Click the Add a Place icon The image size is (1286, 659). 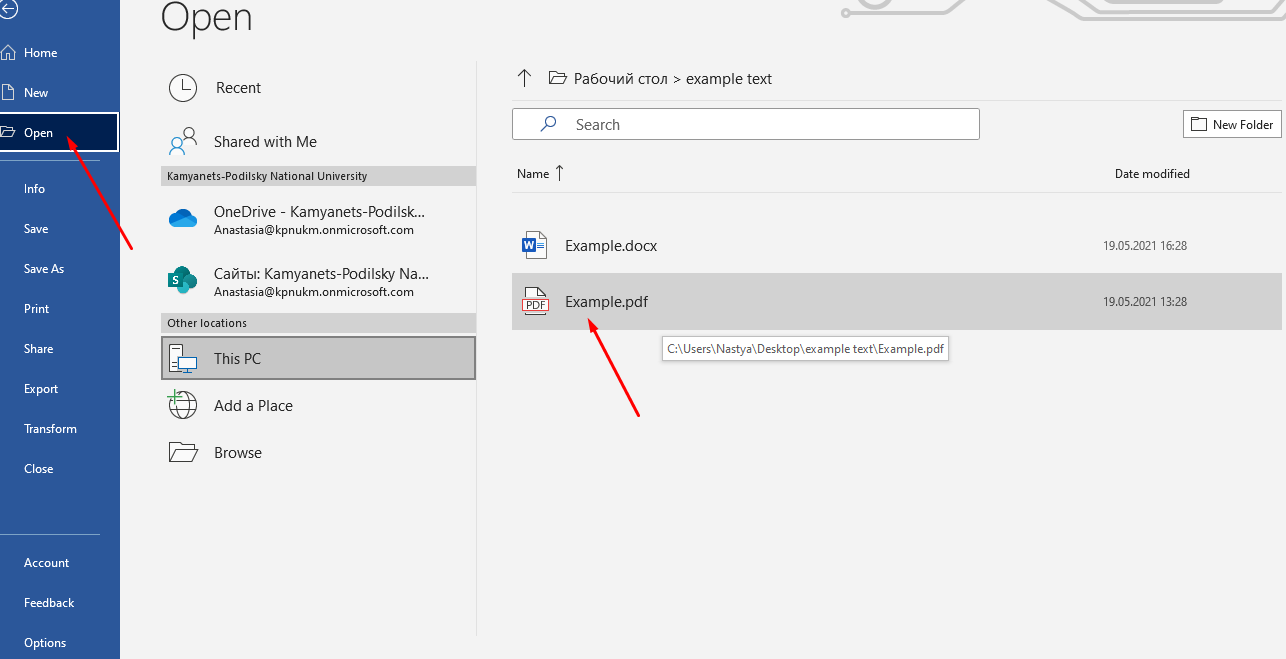pos(183,405)
